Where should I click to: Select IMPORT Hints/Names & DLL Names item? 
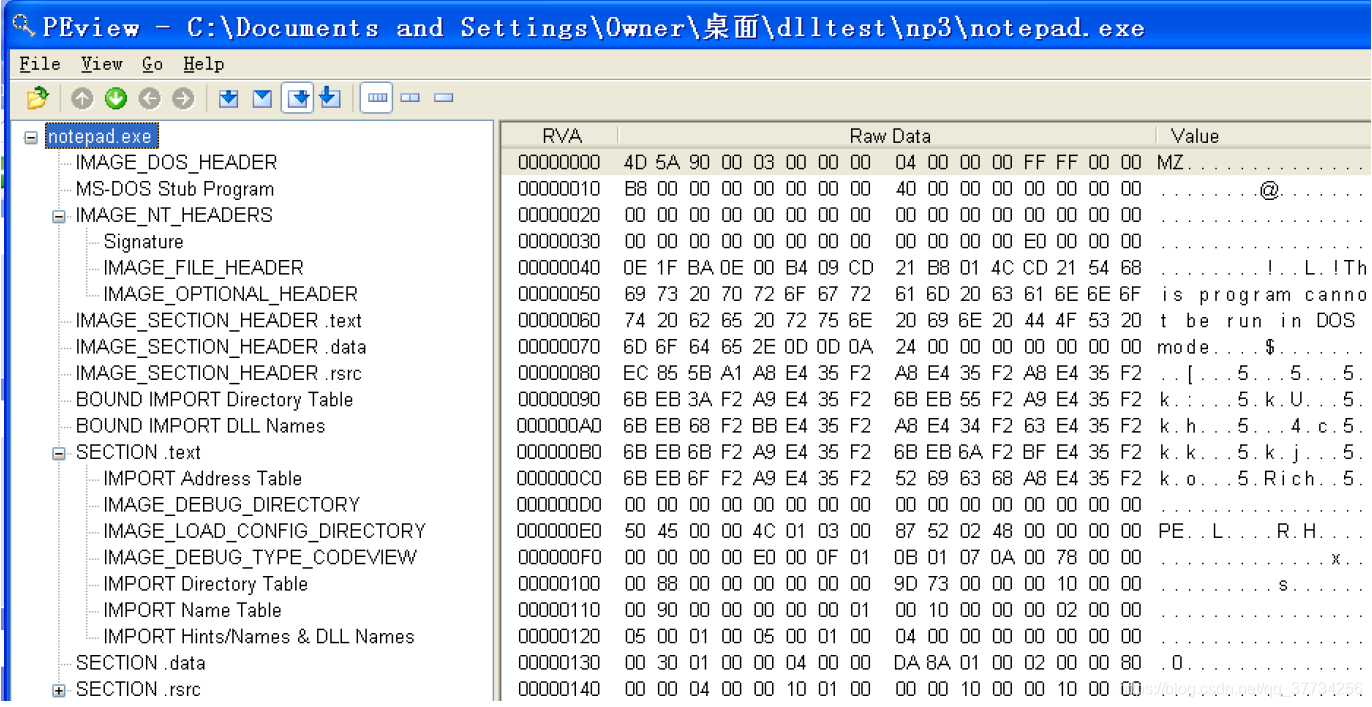(x=258, y=637)
